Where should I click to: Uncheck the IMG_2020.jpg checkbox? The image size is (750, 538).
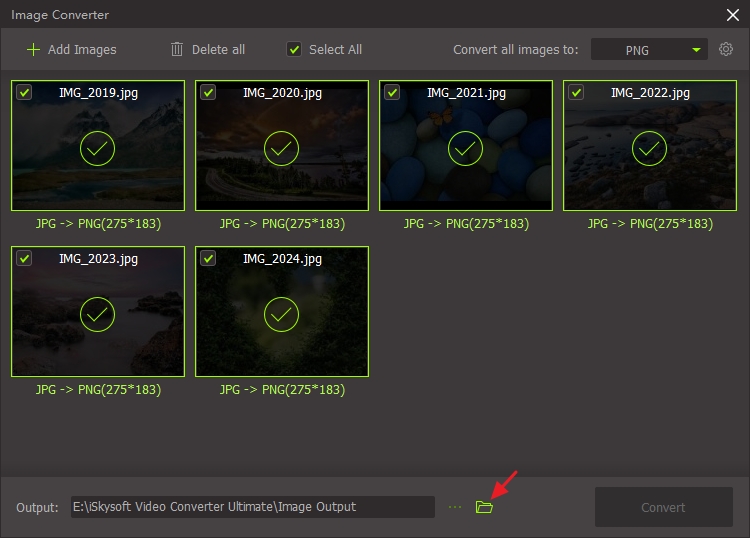(208, 92)
